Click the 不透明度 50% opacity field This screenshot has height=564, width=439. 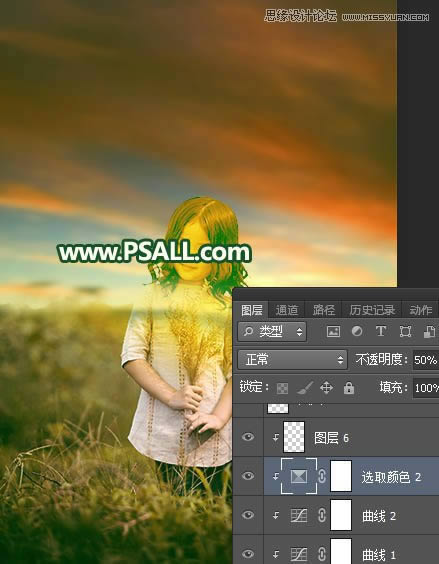426,360
